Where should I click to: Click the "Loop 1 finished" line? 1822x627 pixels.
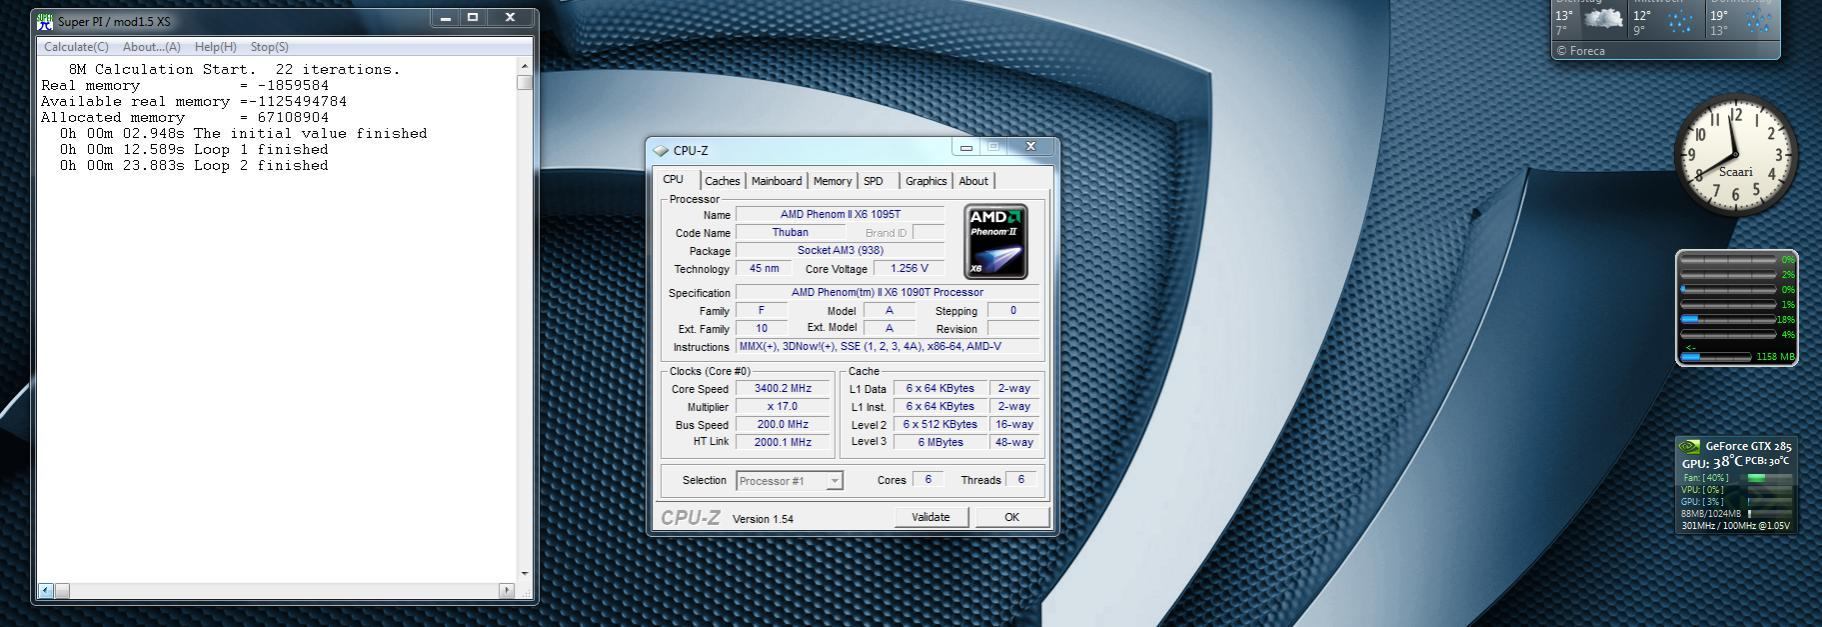pyautogui.click(x=193, y=149)
